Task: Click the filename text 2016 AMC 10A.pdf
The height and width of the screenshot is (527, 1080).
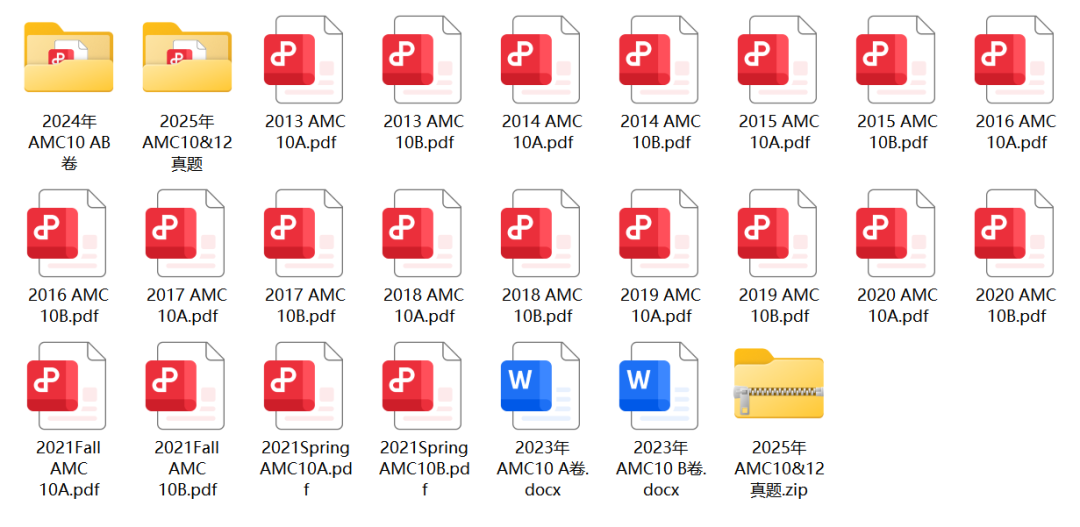Action: (x=1017, y=132)
